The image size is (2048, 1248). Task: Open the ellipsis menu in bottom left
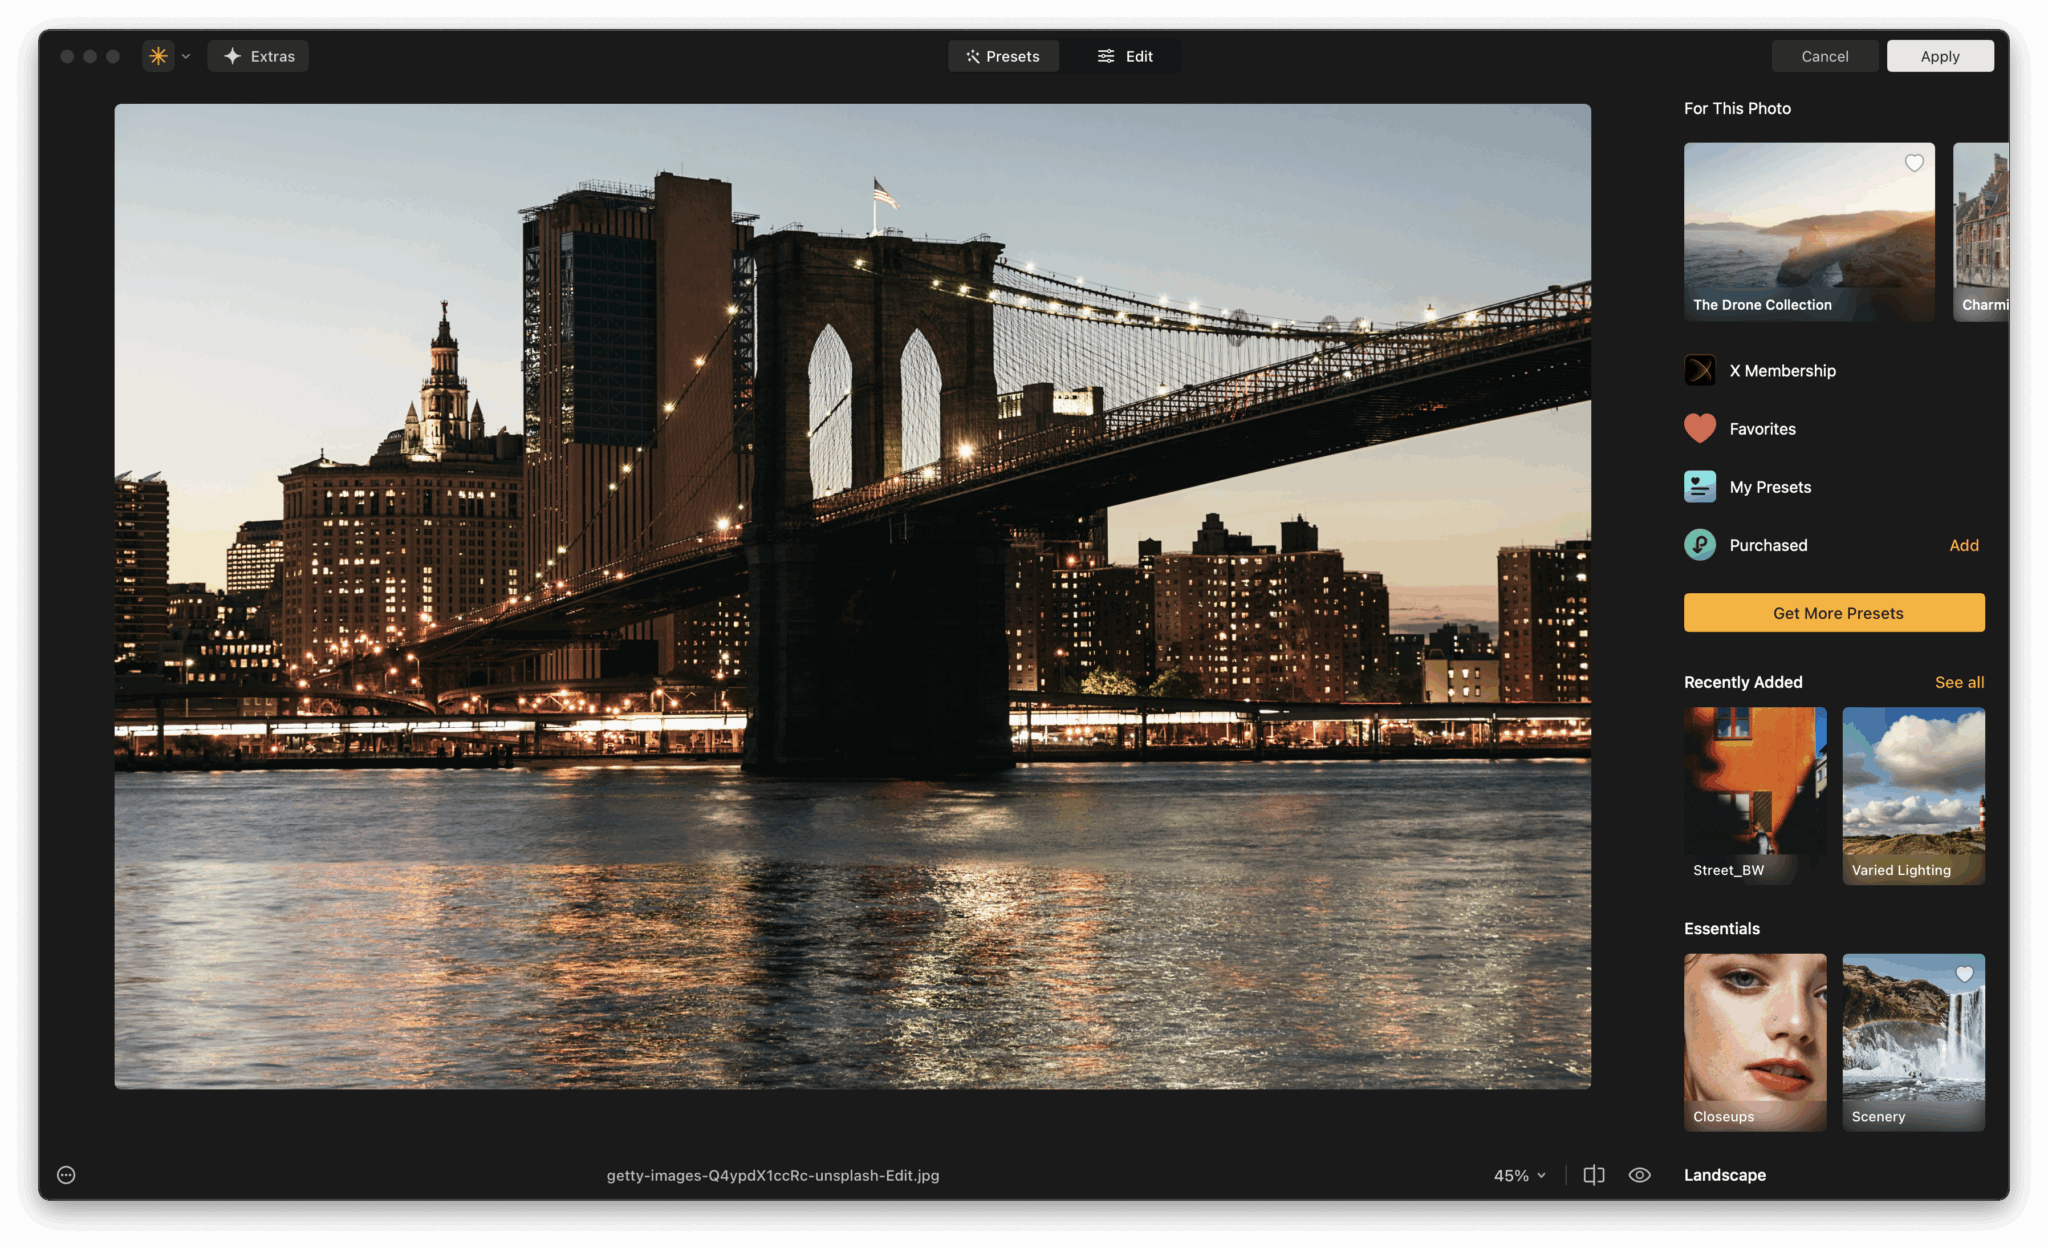pyautogui.click(x=65, y=1174)
